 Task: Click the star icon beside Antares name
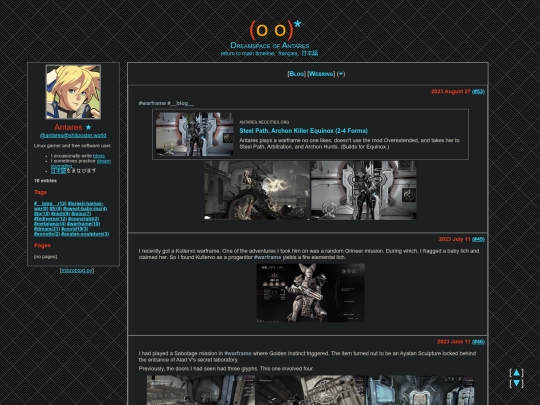(89, 127)
